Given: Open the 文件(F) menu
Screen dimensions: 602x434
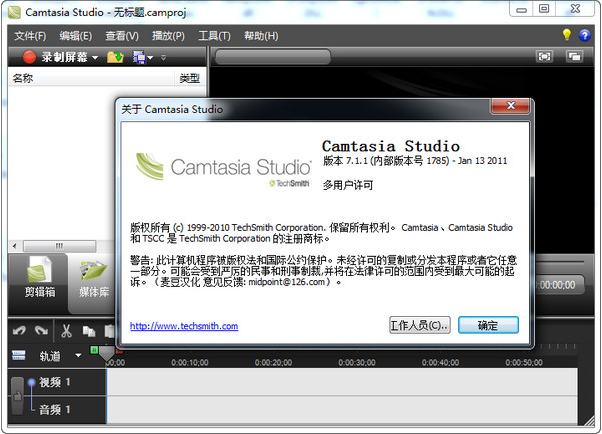Looking at the screenshot, I should (30, 36).
